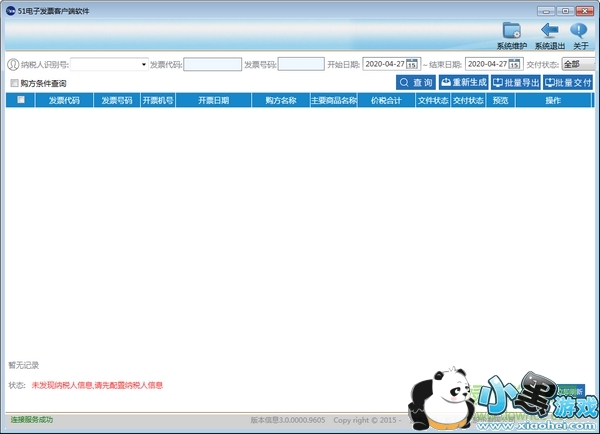Click the 51 app logo in title bar
The width and height of the screenshot is (600, 434).
pos(10,11)
